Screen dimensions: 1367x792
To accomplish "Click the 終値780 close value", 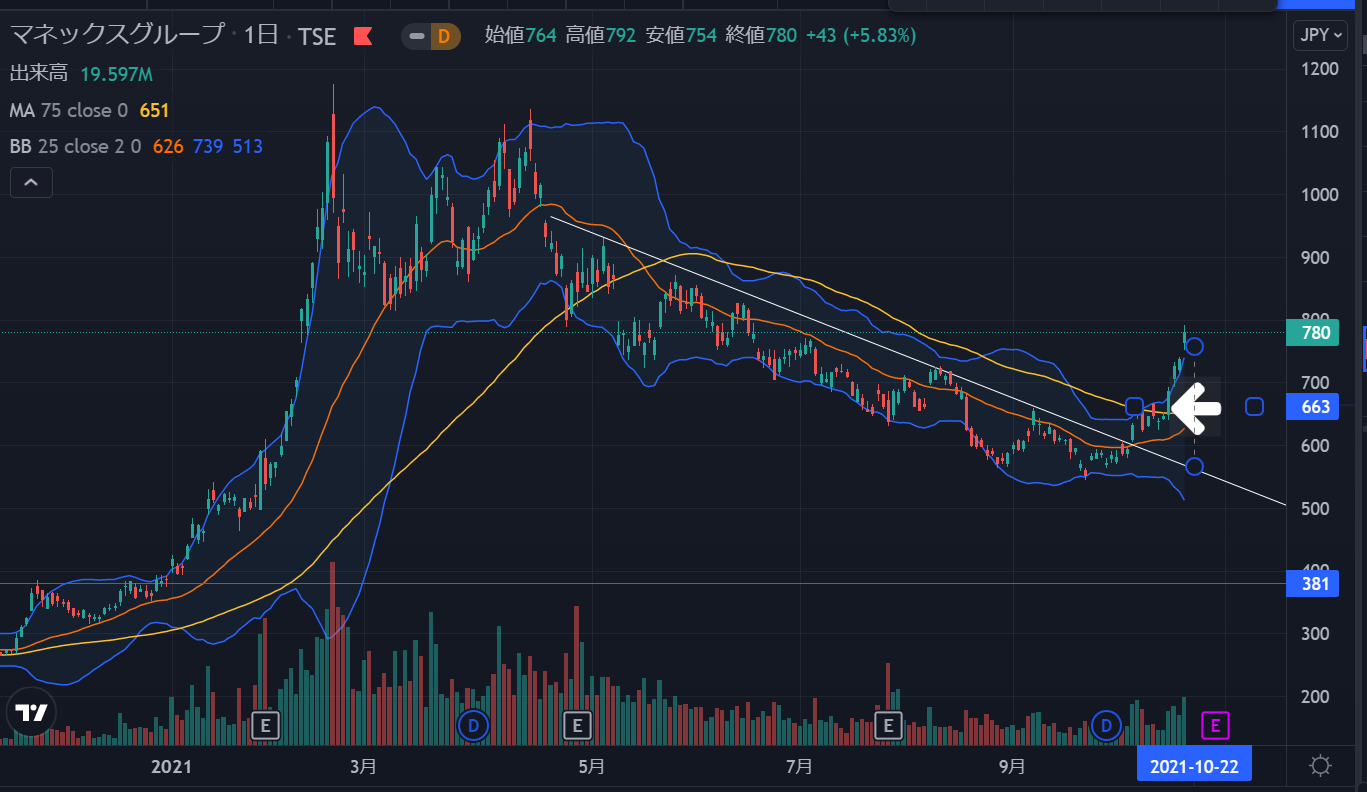I will click(760, 36).
